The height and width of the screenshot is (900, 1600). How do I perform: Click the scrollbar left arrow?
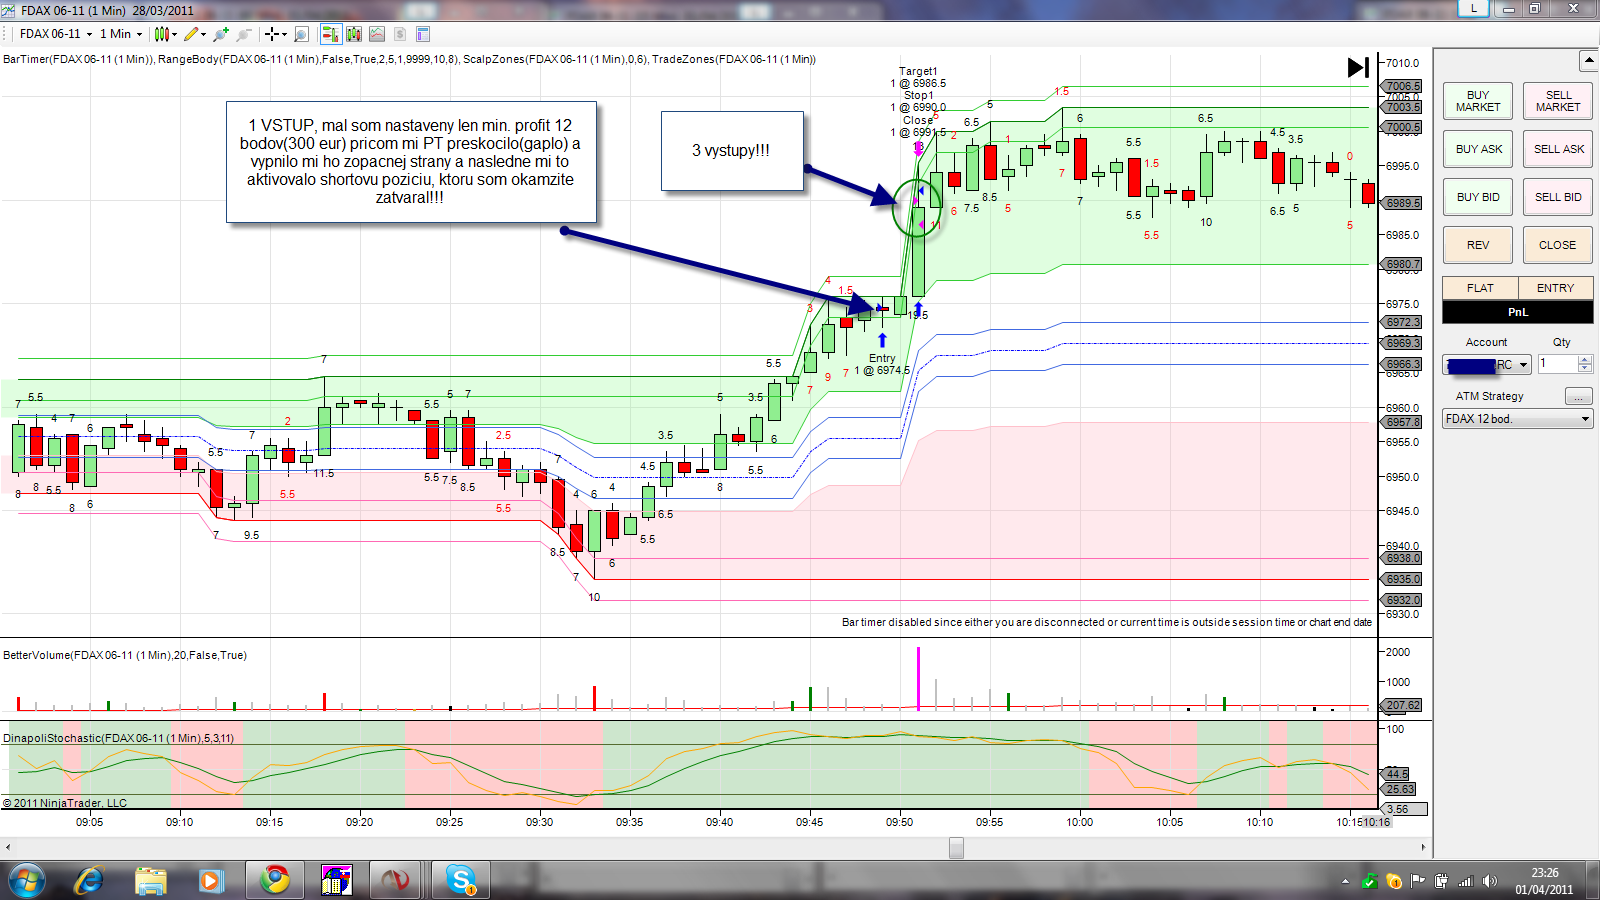(x=8, y=847)
